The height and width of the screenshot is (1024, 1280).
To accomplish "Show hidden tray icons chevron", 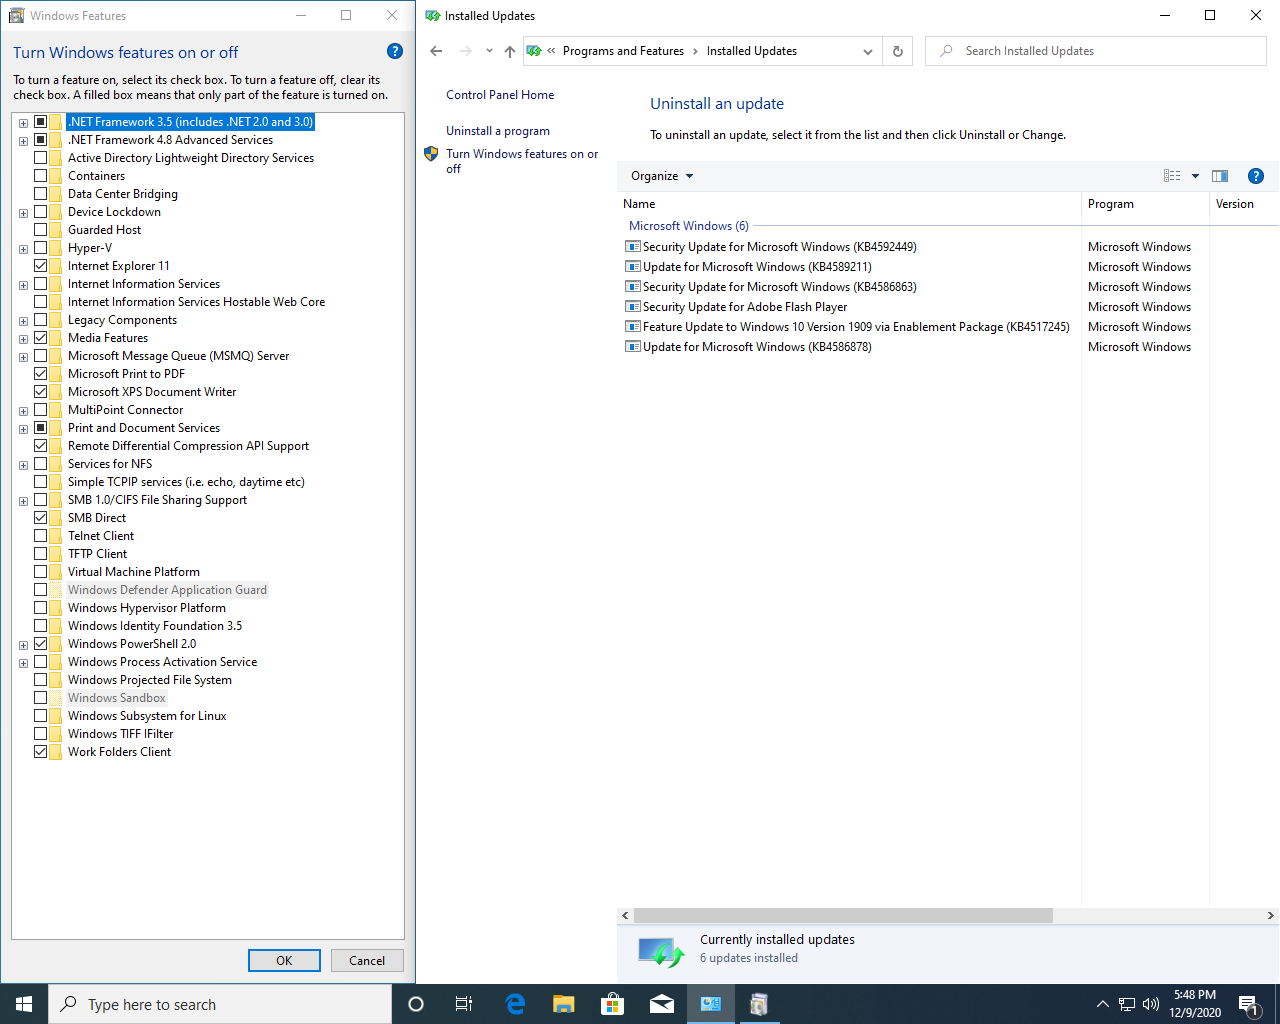I will [1102, 1004].
